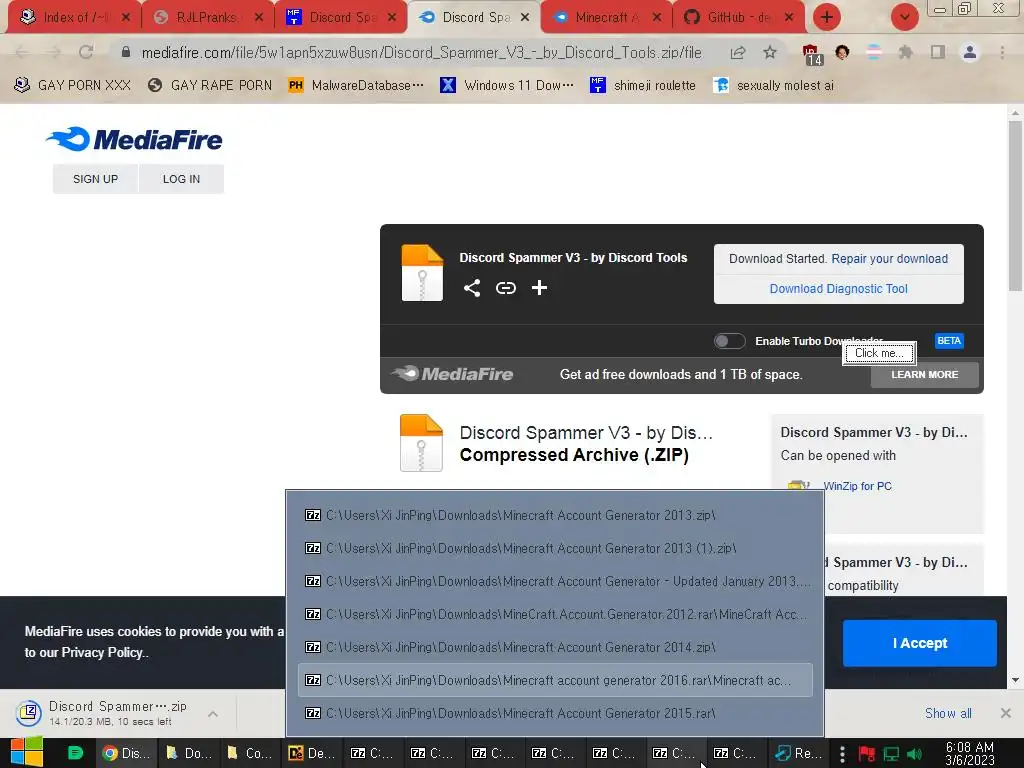Screen dimensions: 1024x768
Task: Open the 'De...' taskbar button
Action: coord(311,753)
